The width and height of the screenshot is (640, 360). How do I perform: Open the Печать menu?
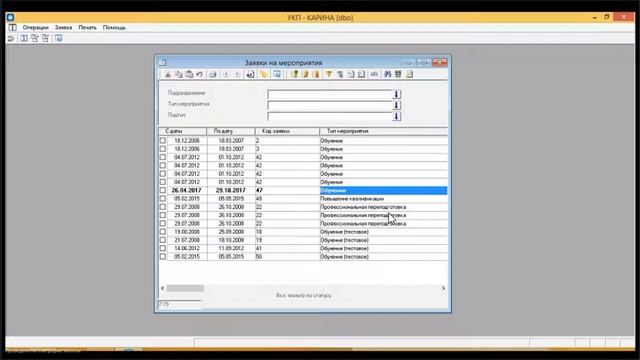click(x=87, y=27)
